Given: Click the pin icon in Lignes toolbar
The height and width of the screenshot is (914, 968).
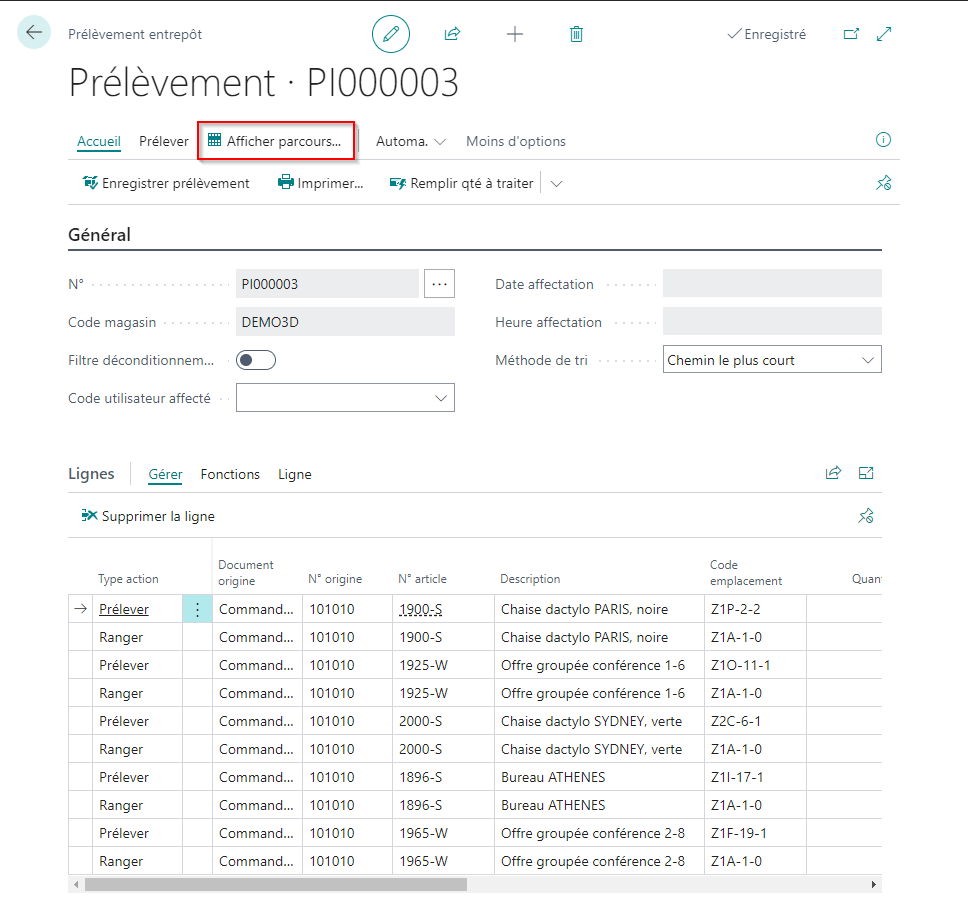Looking at the screenshot, I should point(866,516).
